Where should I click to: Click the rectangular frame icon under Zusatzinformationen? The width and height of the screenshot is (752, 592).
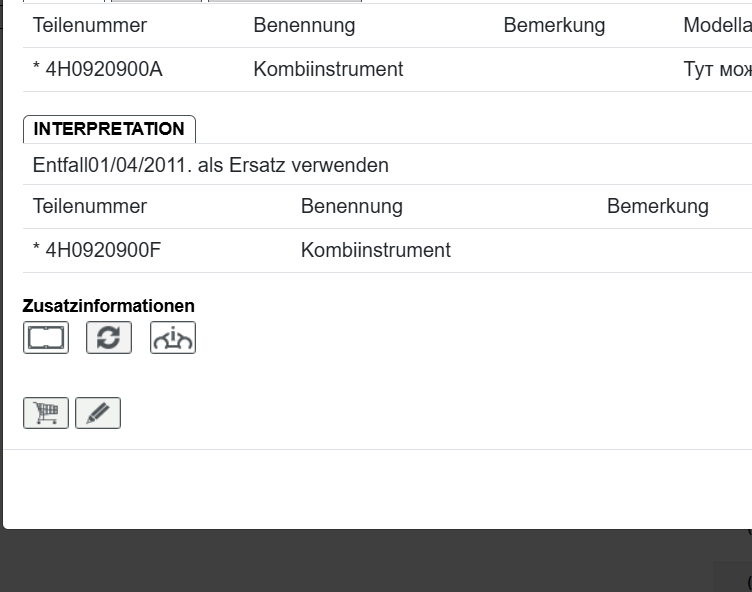tap(46, 338)
